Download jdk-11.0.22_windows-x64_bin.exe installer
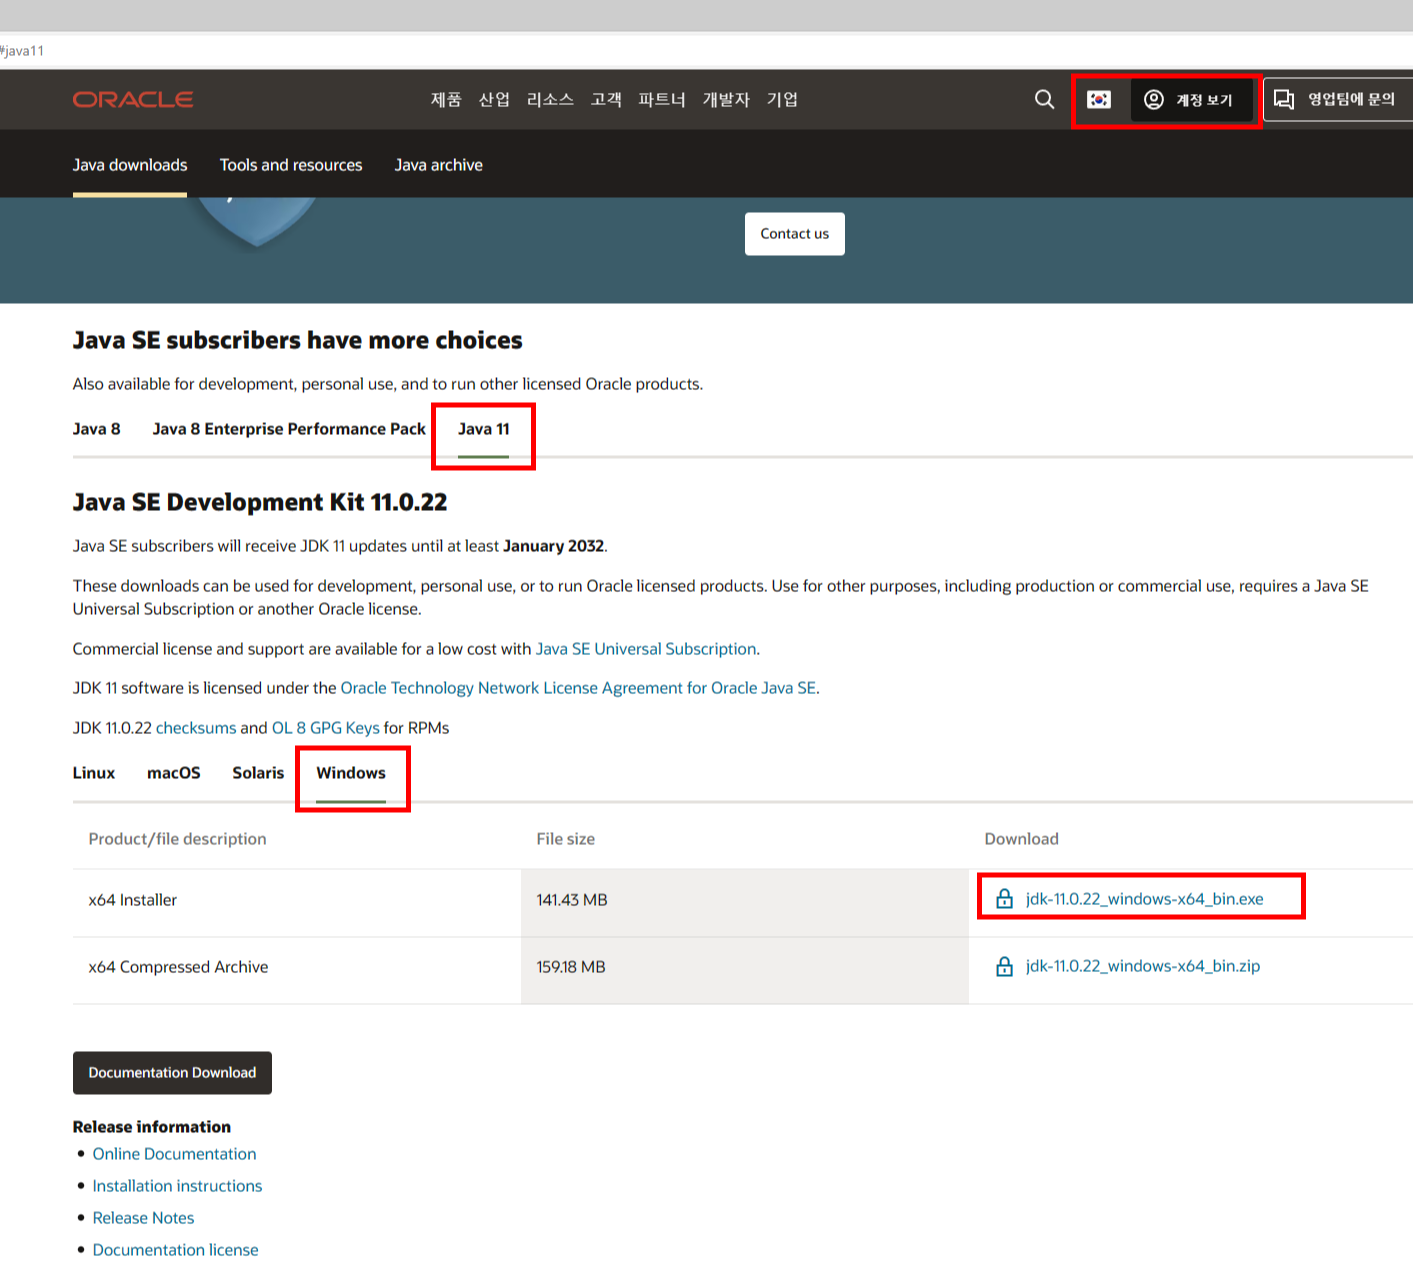Screen dimensions: 1413x1274 tap(1145, 899)
